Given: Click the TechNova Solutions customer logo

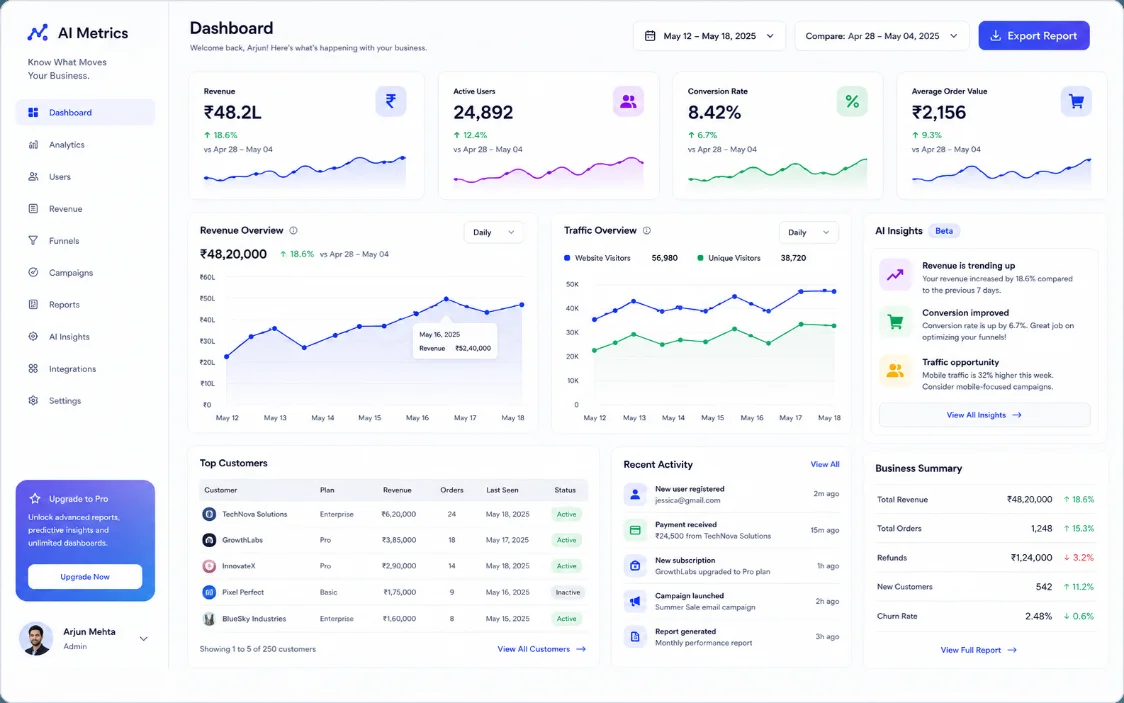Looking at the screenshot, I should tap(209, 514).
